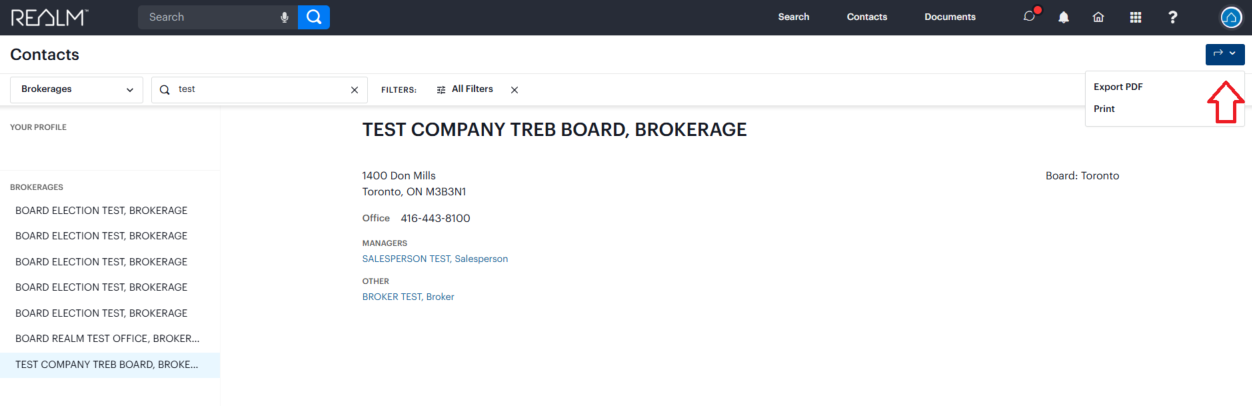The width and height of the screenshot is (1252, 412).
Task: Open the apps grid menu
Action: [x=1135, y=17]
